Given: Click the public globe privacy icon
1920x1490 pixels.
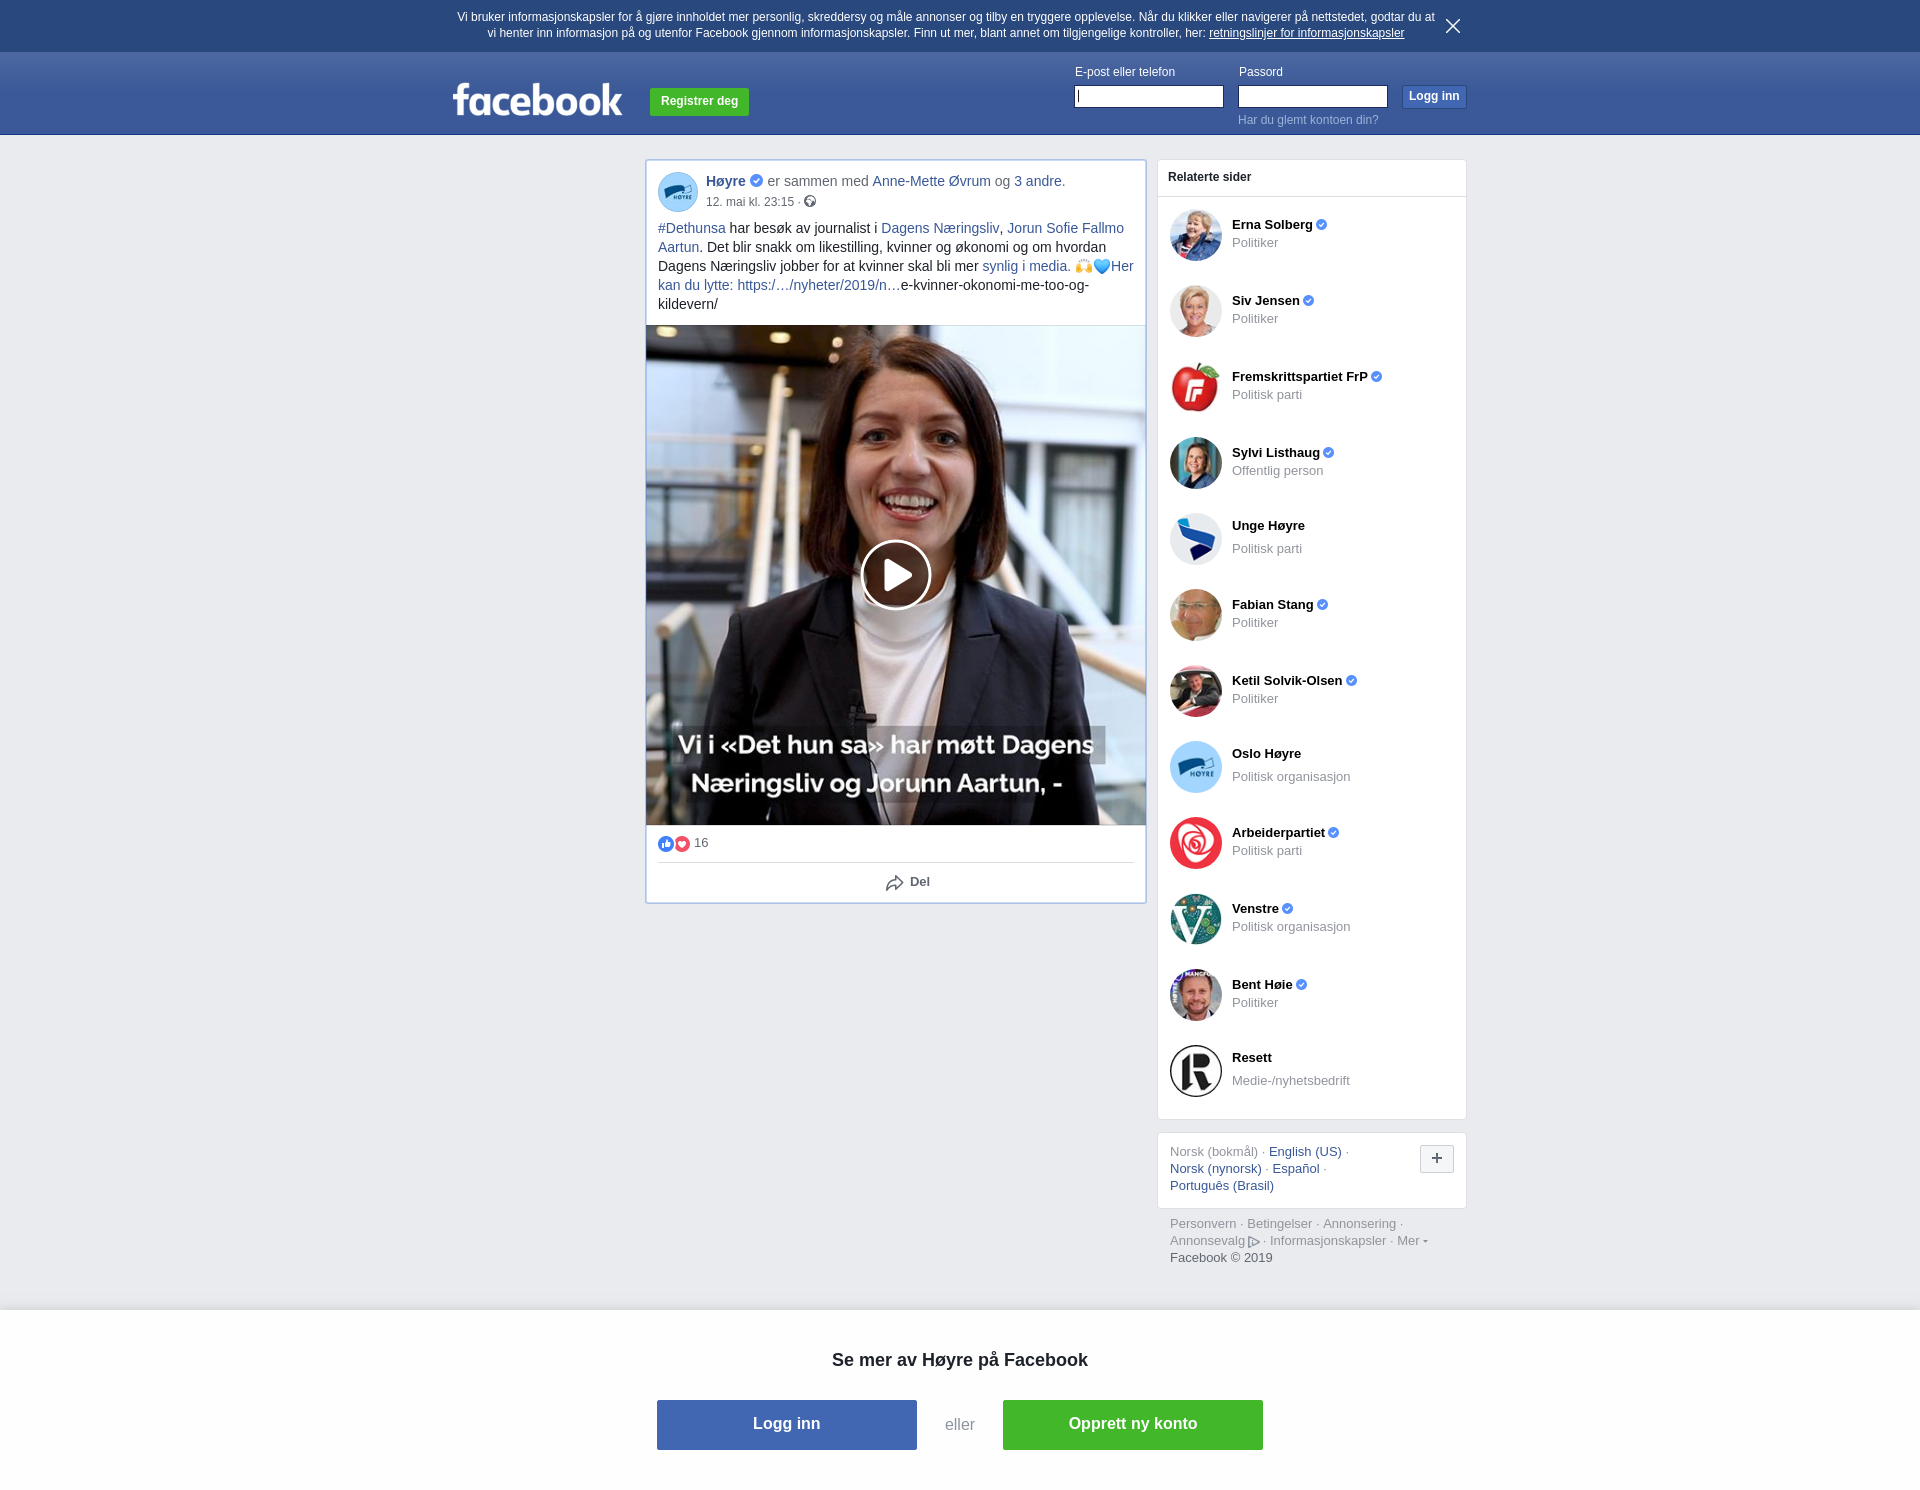Looking at the screenshot, I should coord(810,202).
